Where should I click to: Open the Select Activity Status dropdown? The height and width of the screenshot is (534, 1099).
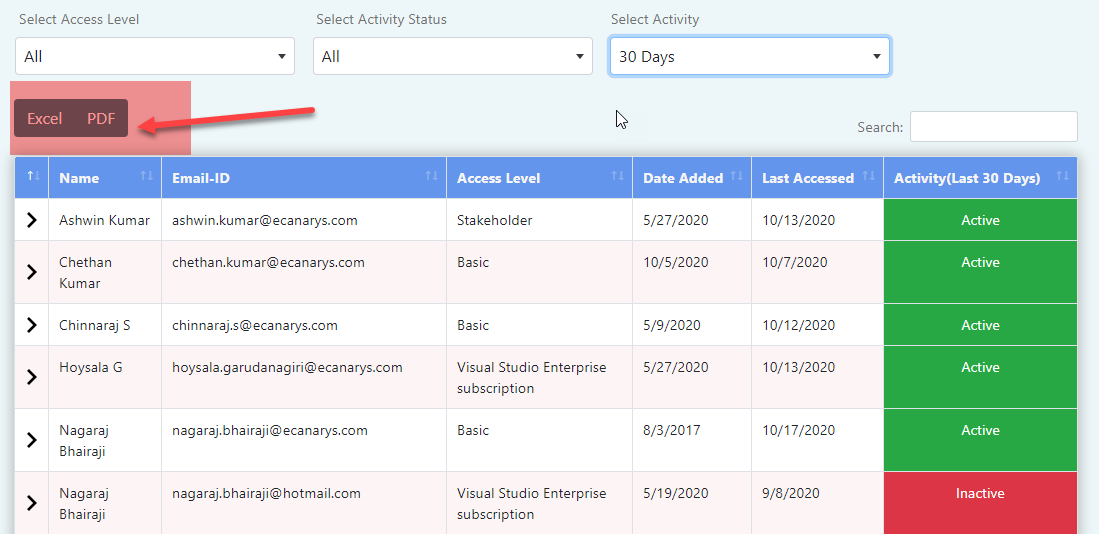click(x=453, y=56)
